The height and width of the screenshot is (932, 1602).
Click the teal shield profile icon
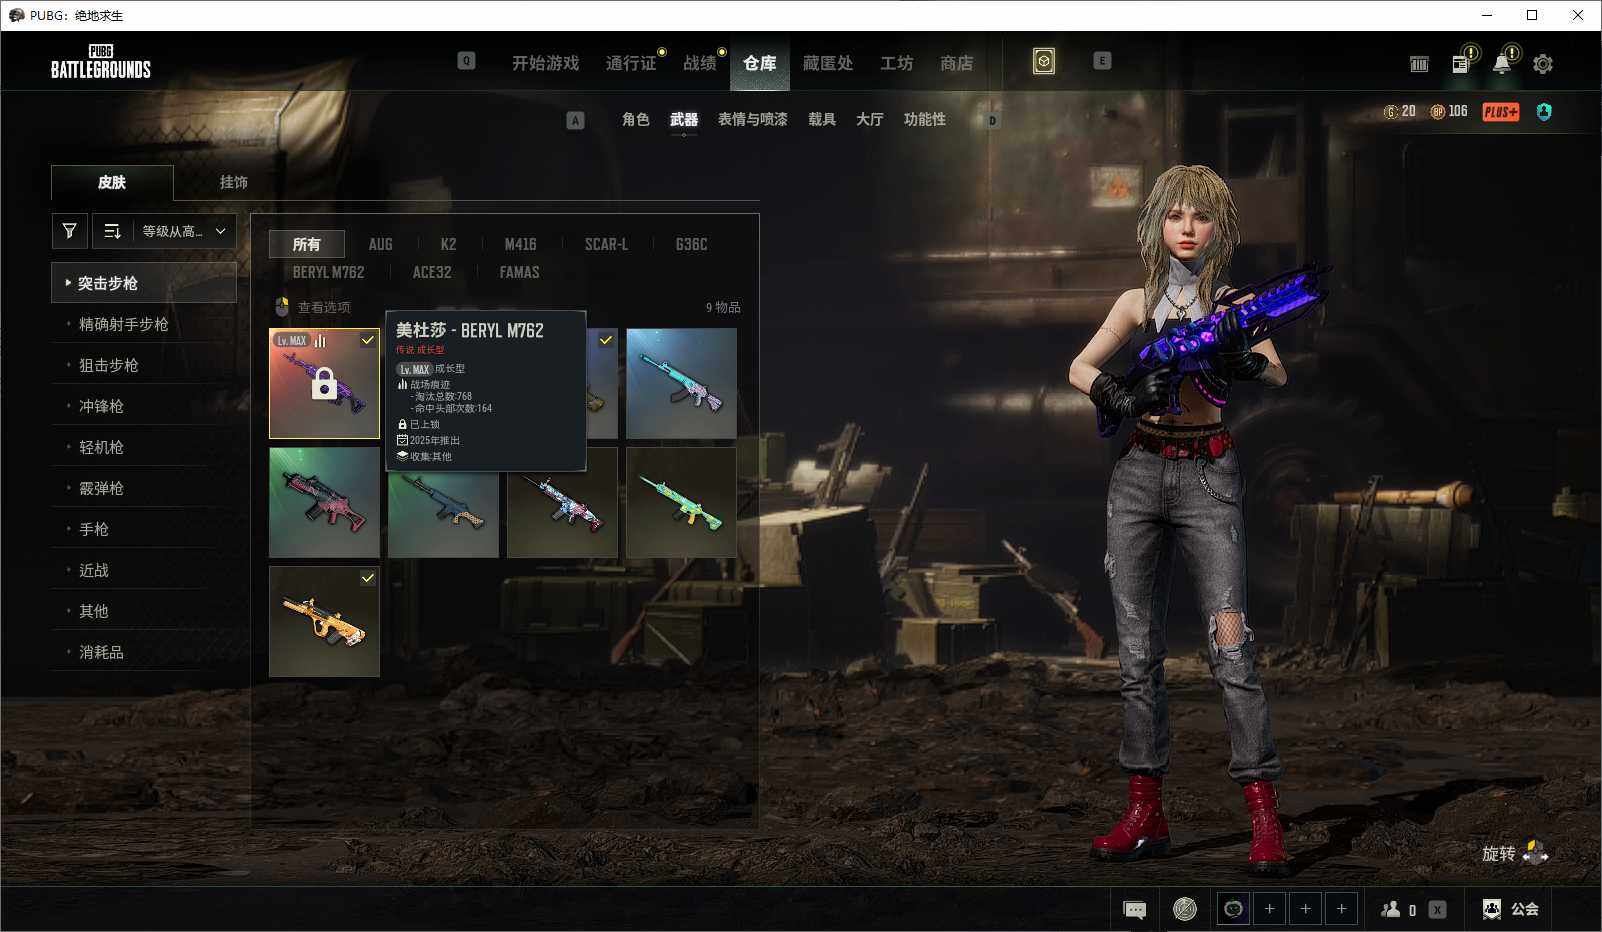tap(1544, 112)
